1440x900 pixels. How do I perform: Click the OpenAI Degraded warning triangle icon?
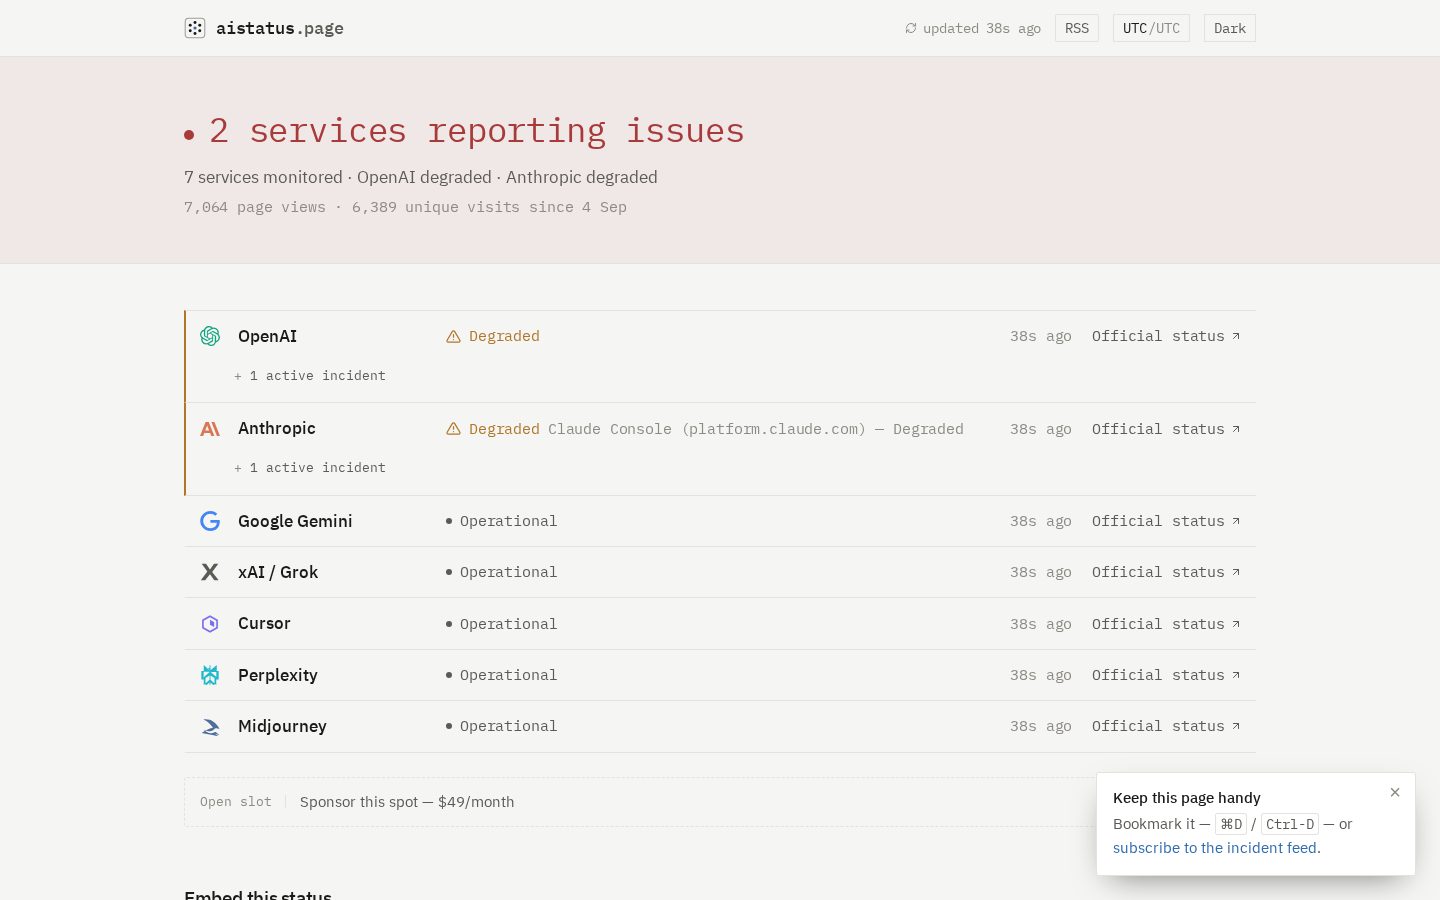point(453,337)
